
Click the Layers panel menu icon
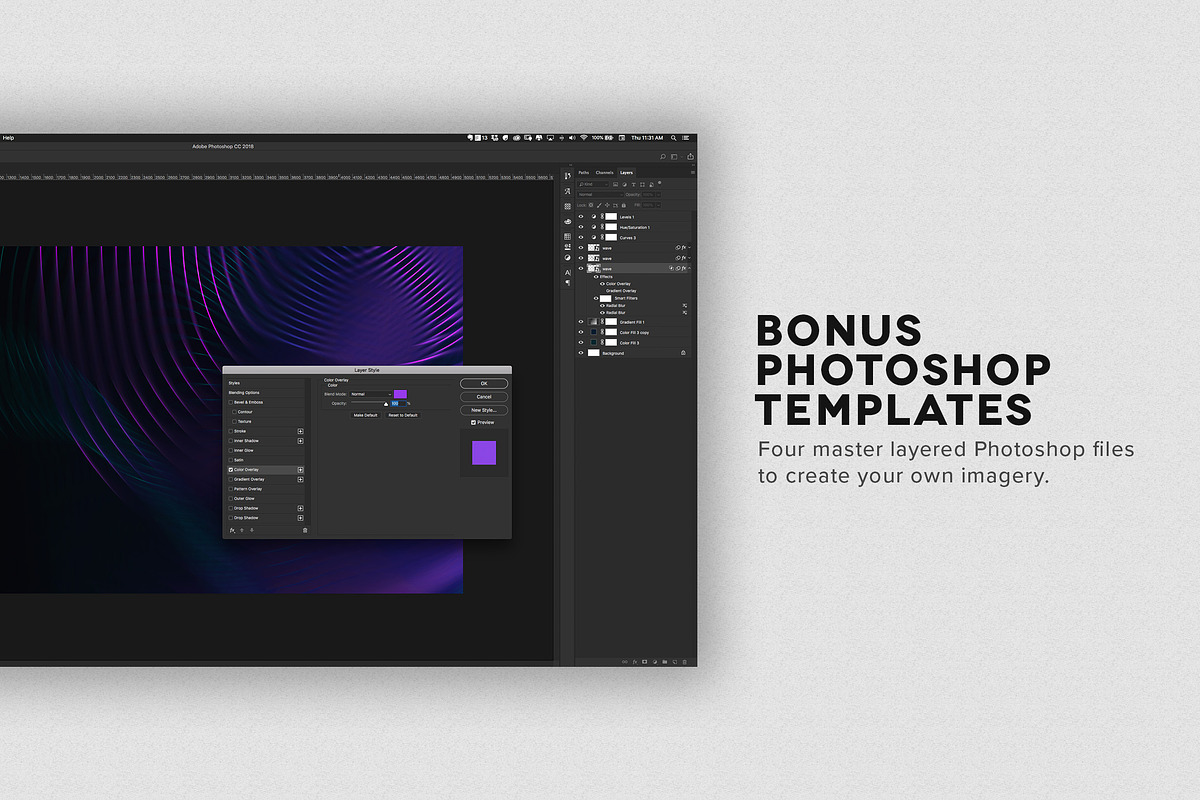[692, 172]
